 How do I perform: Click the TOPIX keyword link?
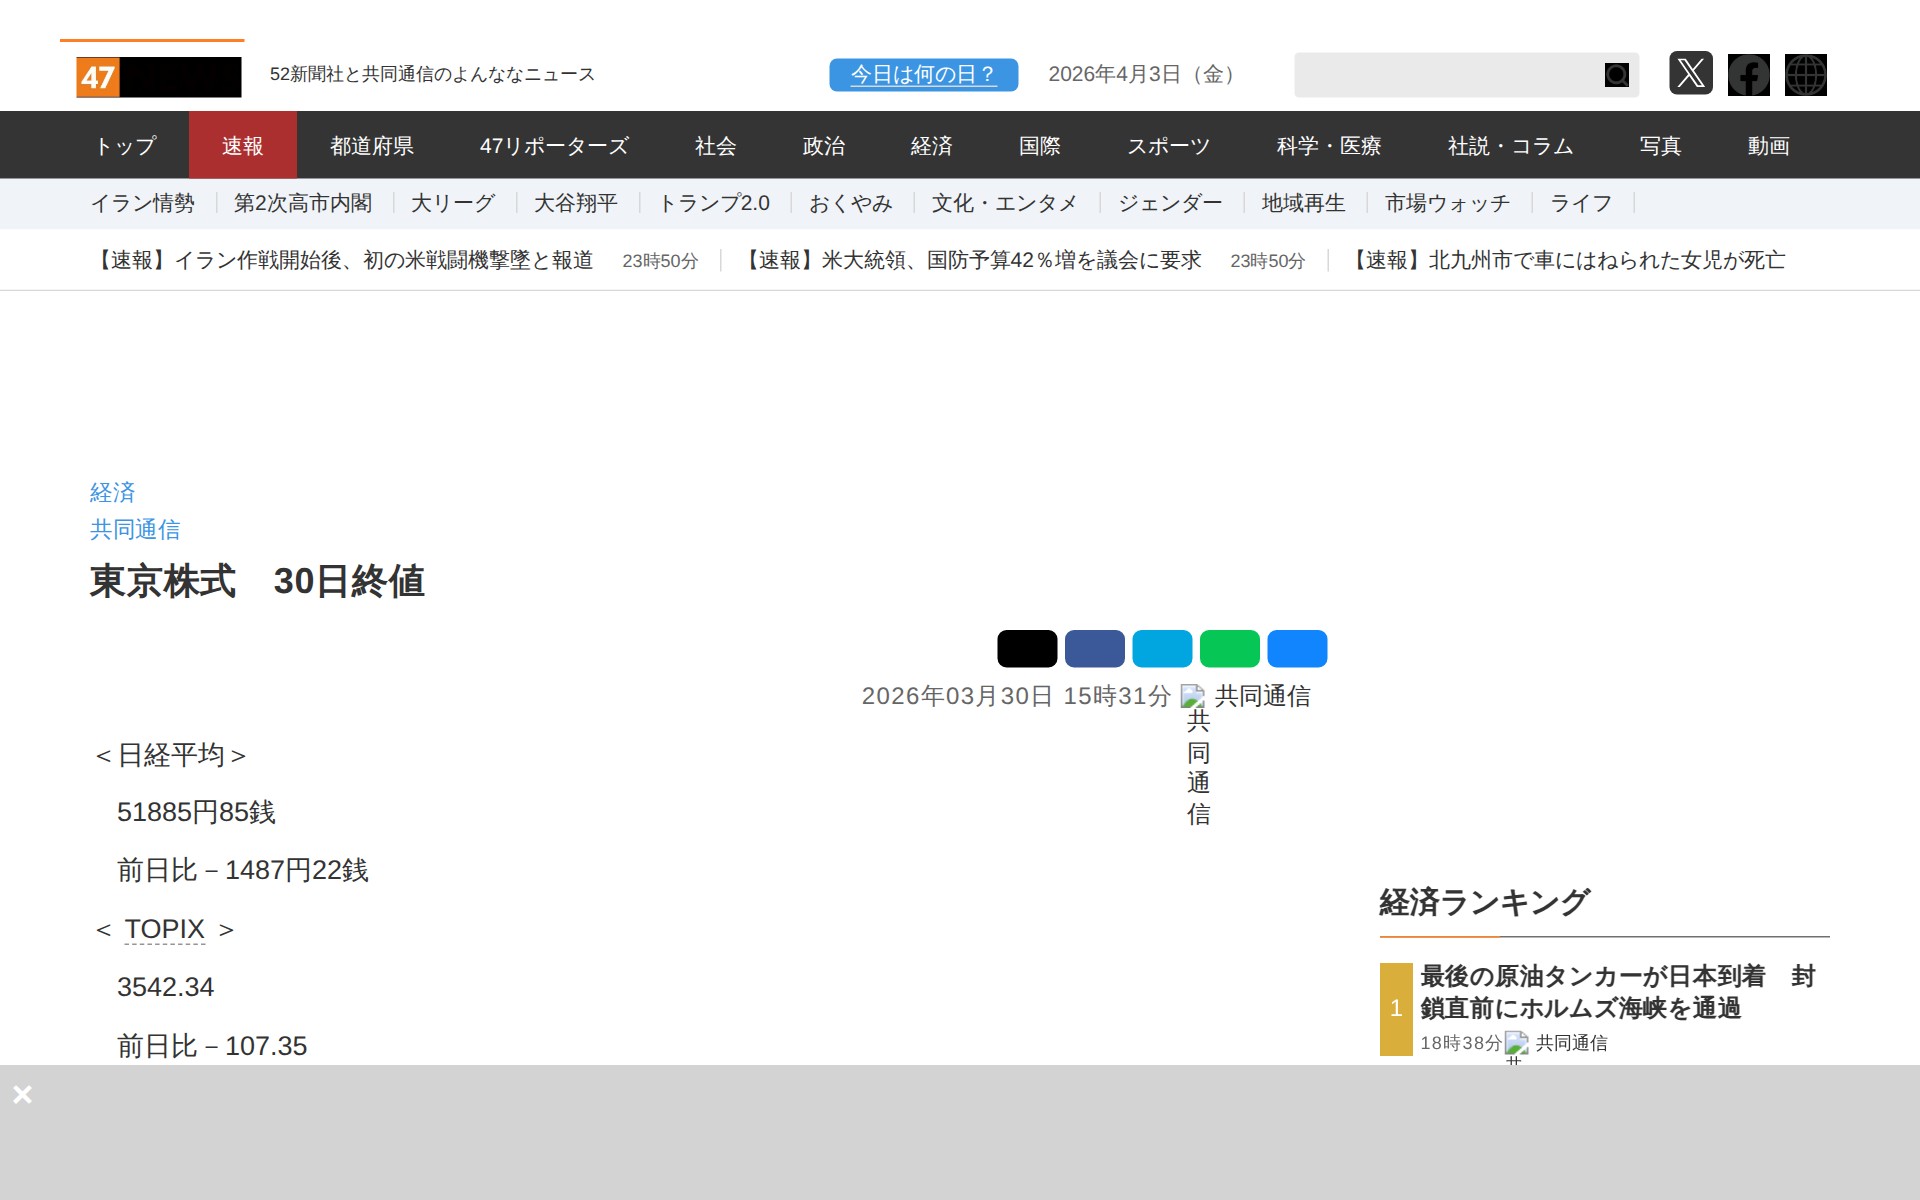tap(164, 929)
